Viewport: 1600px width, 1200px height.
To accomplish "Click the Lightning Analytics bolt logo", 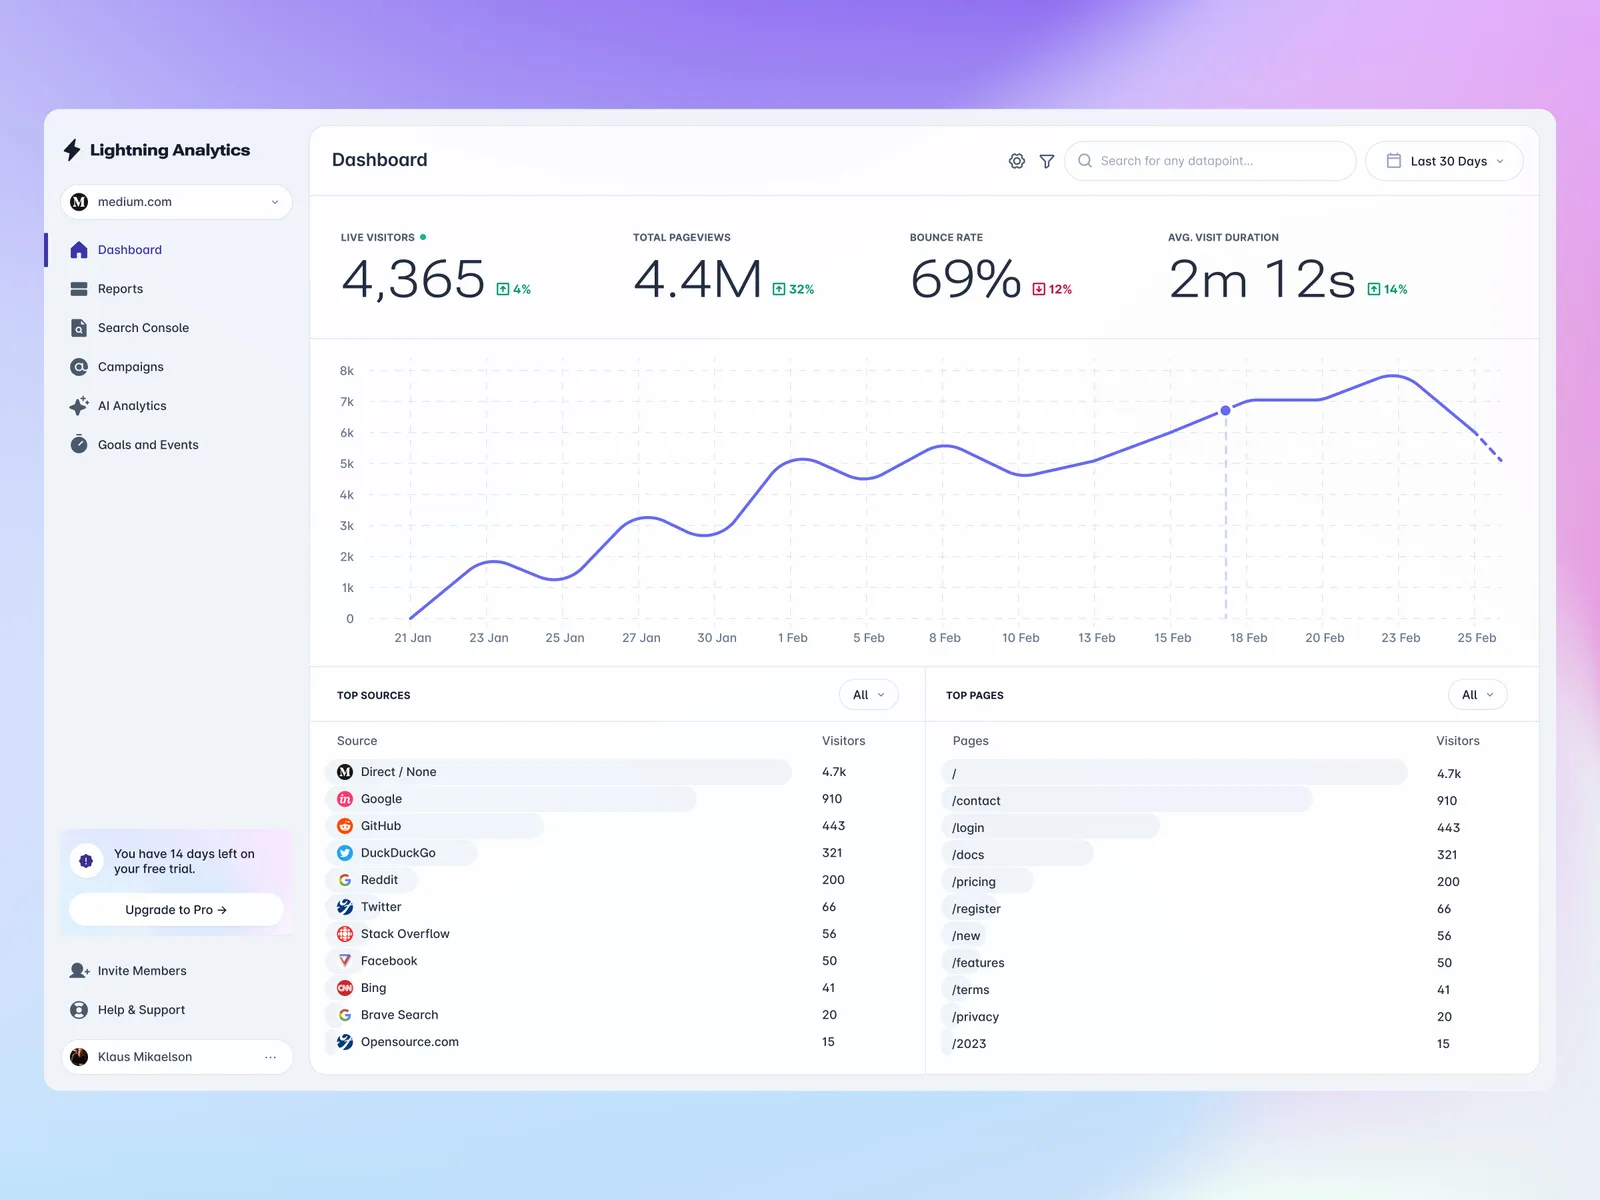I will point(72,150).
